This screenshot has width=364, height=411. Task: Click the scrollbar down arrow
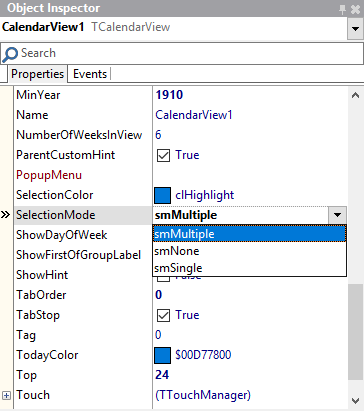355,400
